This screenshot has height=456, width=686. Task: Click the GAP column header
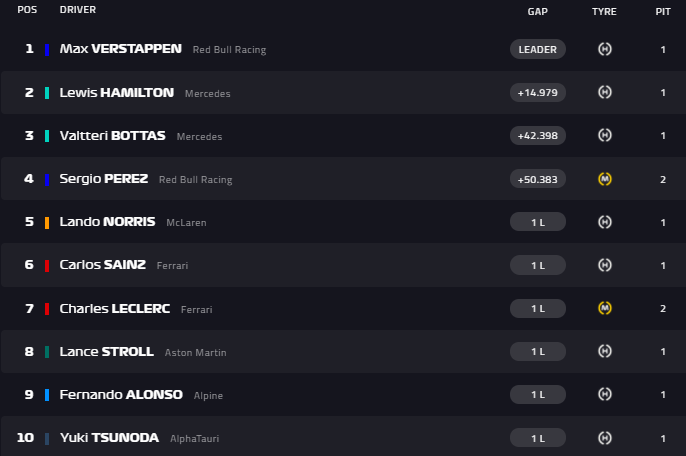point(538,11)
